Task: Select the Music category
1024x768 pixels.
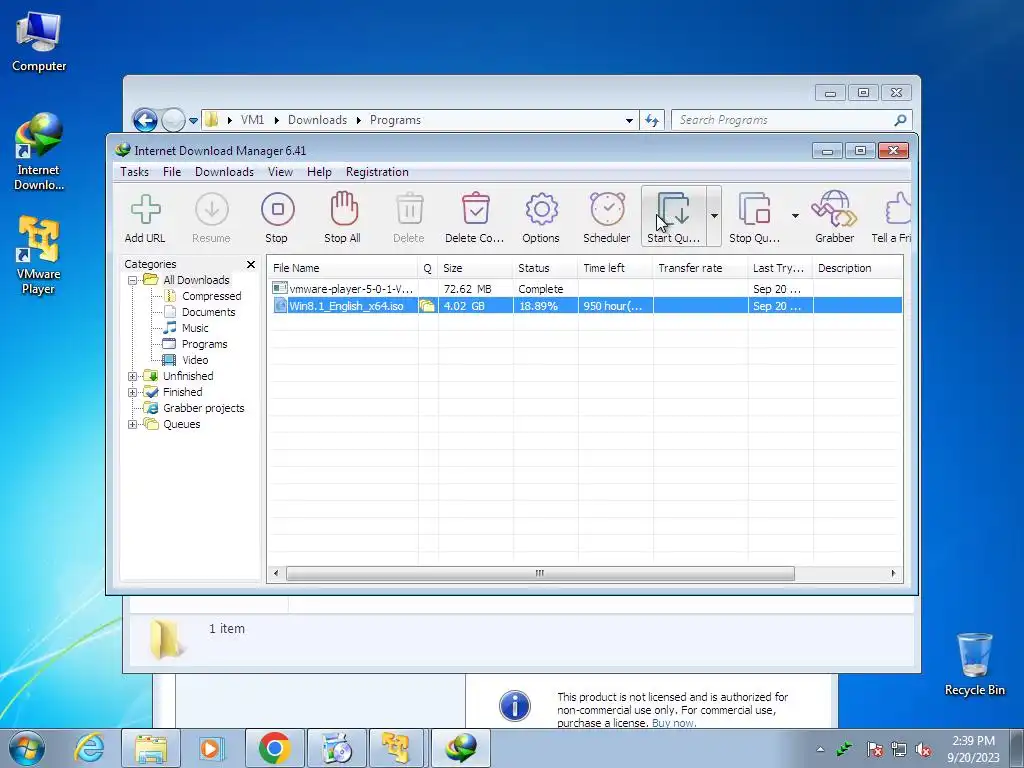Action: click(195, 328)
